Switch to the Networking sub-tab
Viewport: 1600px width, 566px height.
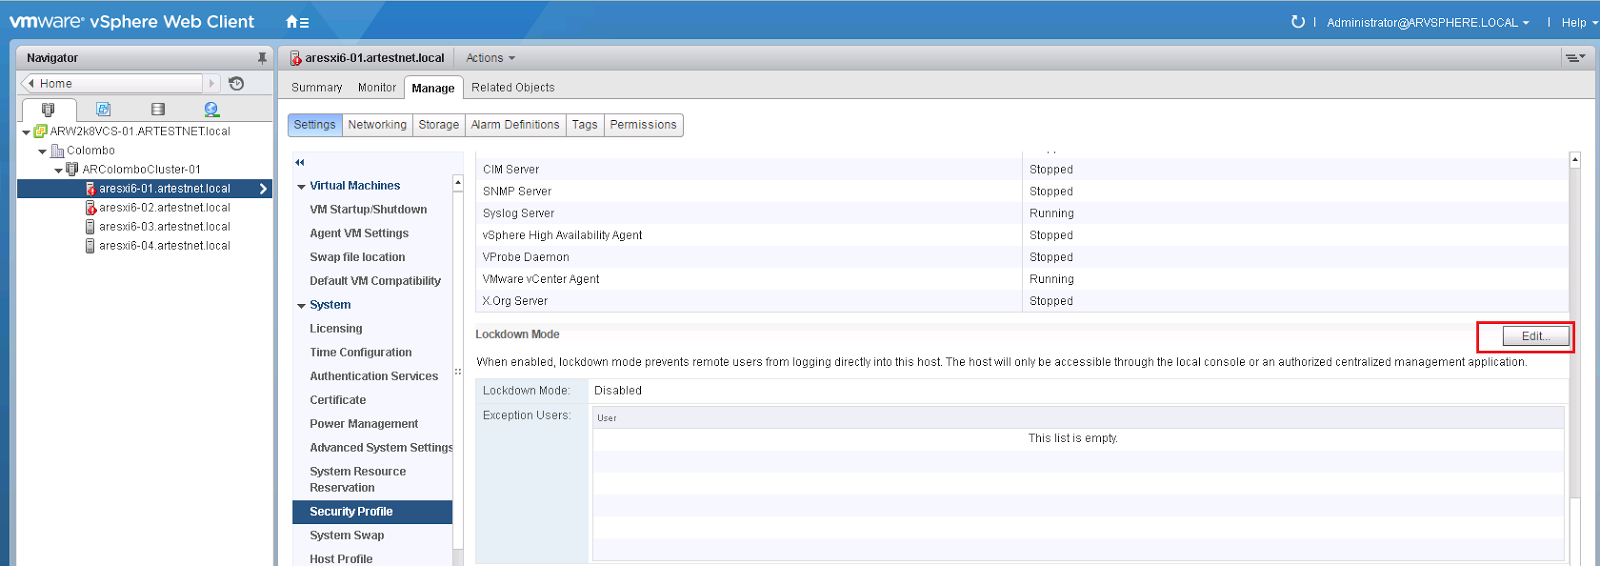click(377, 125)
